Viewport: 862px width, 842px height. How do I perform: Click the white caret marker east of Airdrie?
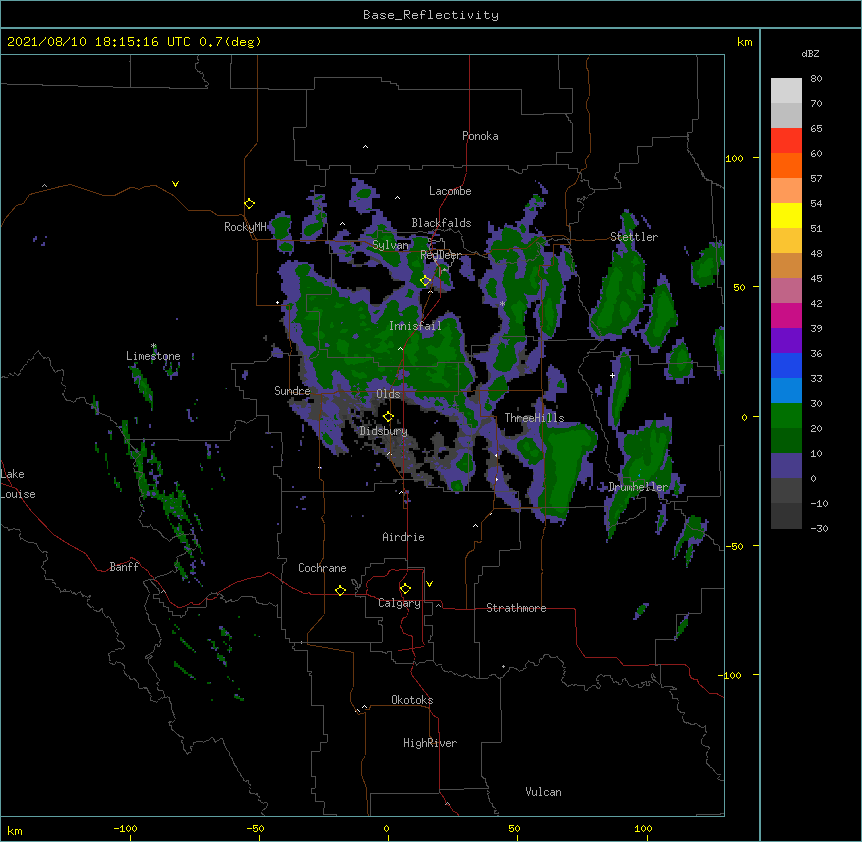pos(476,526)
